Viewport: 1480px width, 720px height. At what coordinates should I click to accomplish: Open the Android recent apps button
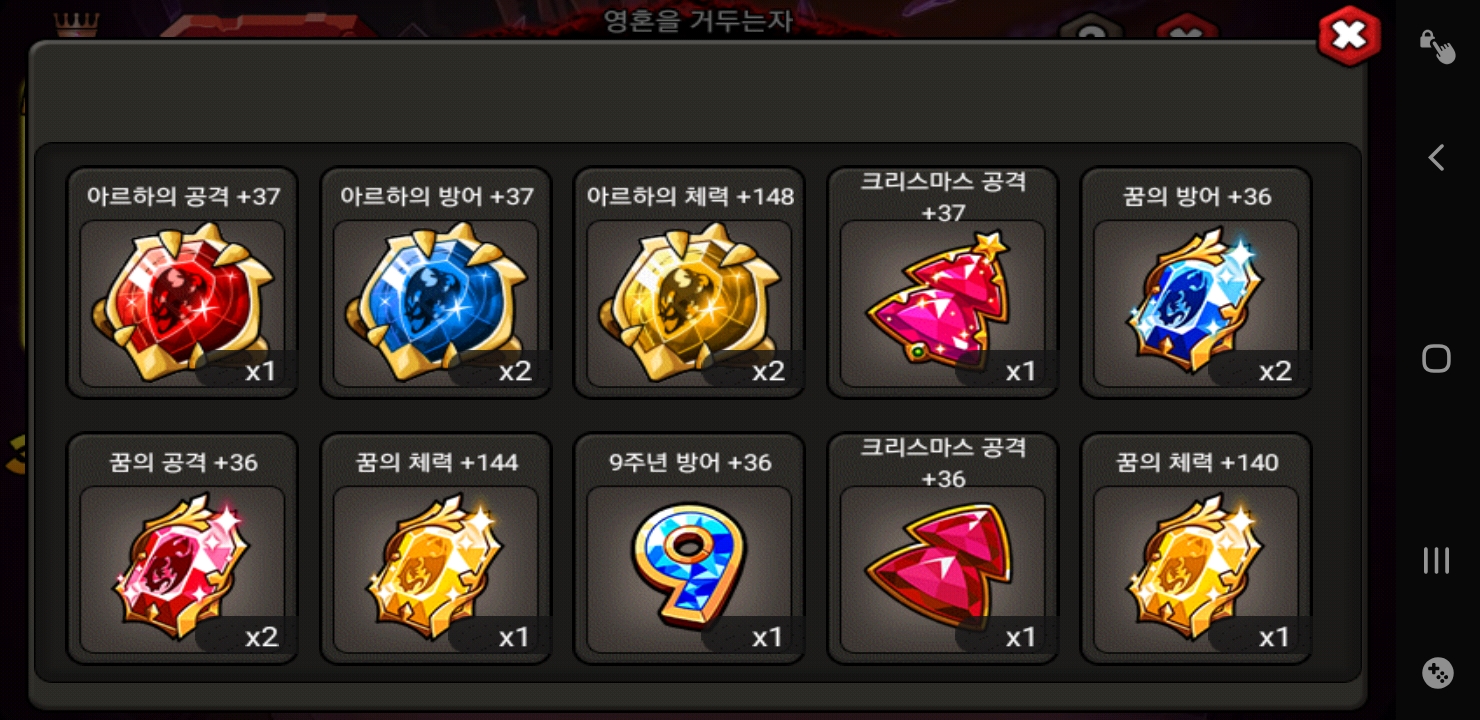[1437, 560]
